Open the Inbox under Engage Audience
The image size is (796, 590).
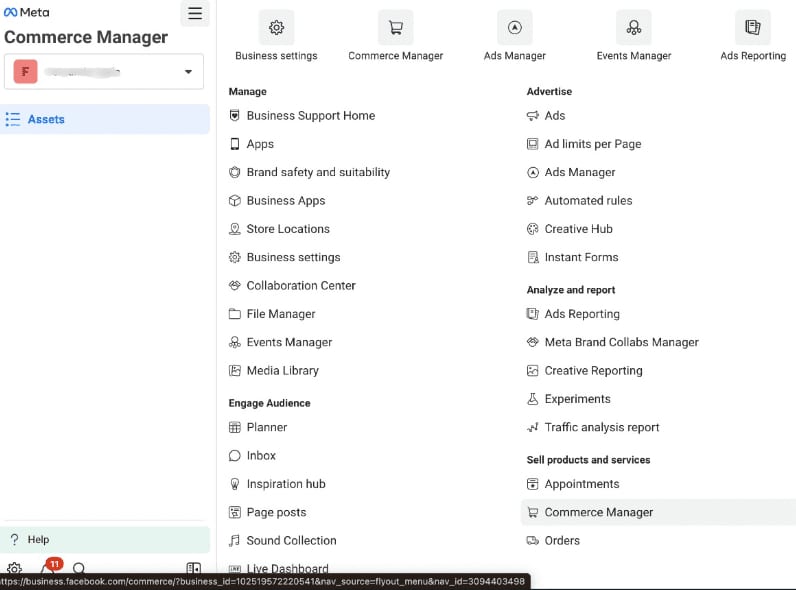tap(261, 456)
